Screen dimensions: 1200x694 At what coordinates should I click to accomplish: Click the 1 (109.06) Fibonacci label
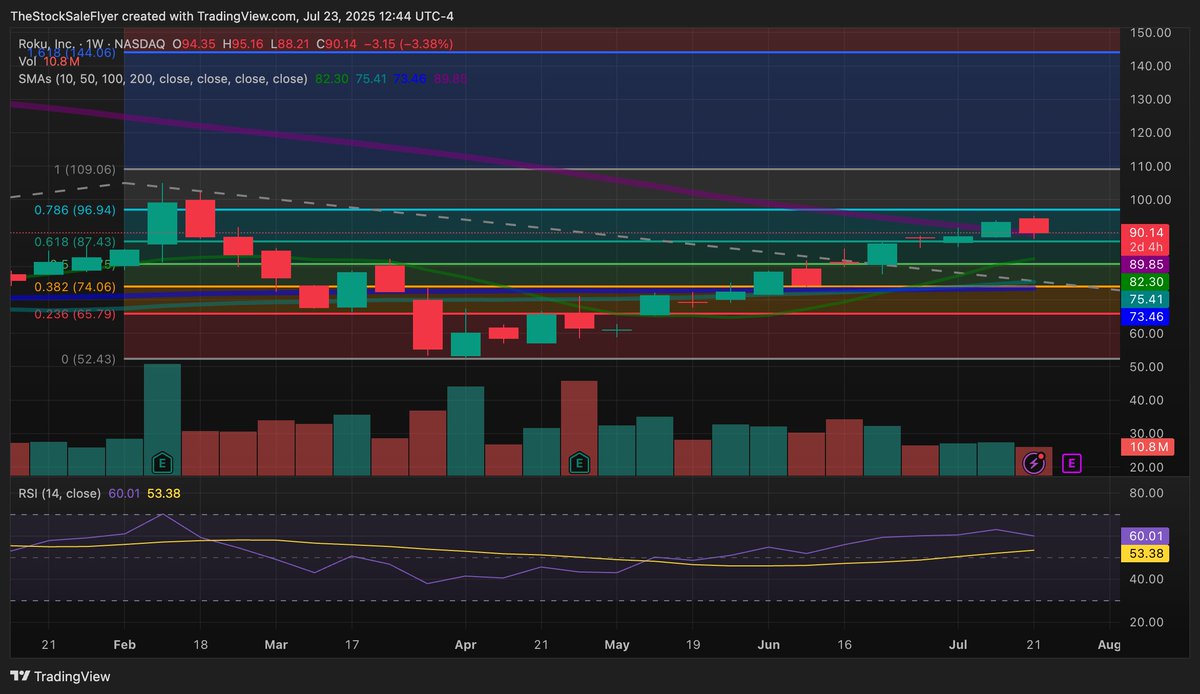point(85,169)
